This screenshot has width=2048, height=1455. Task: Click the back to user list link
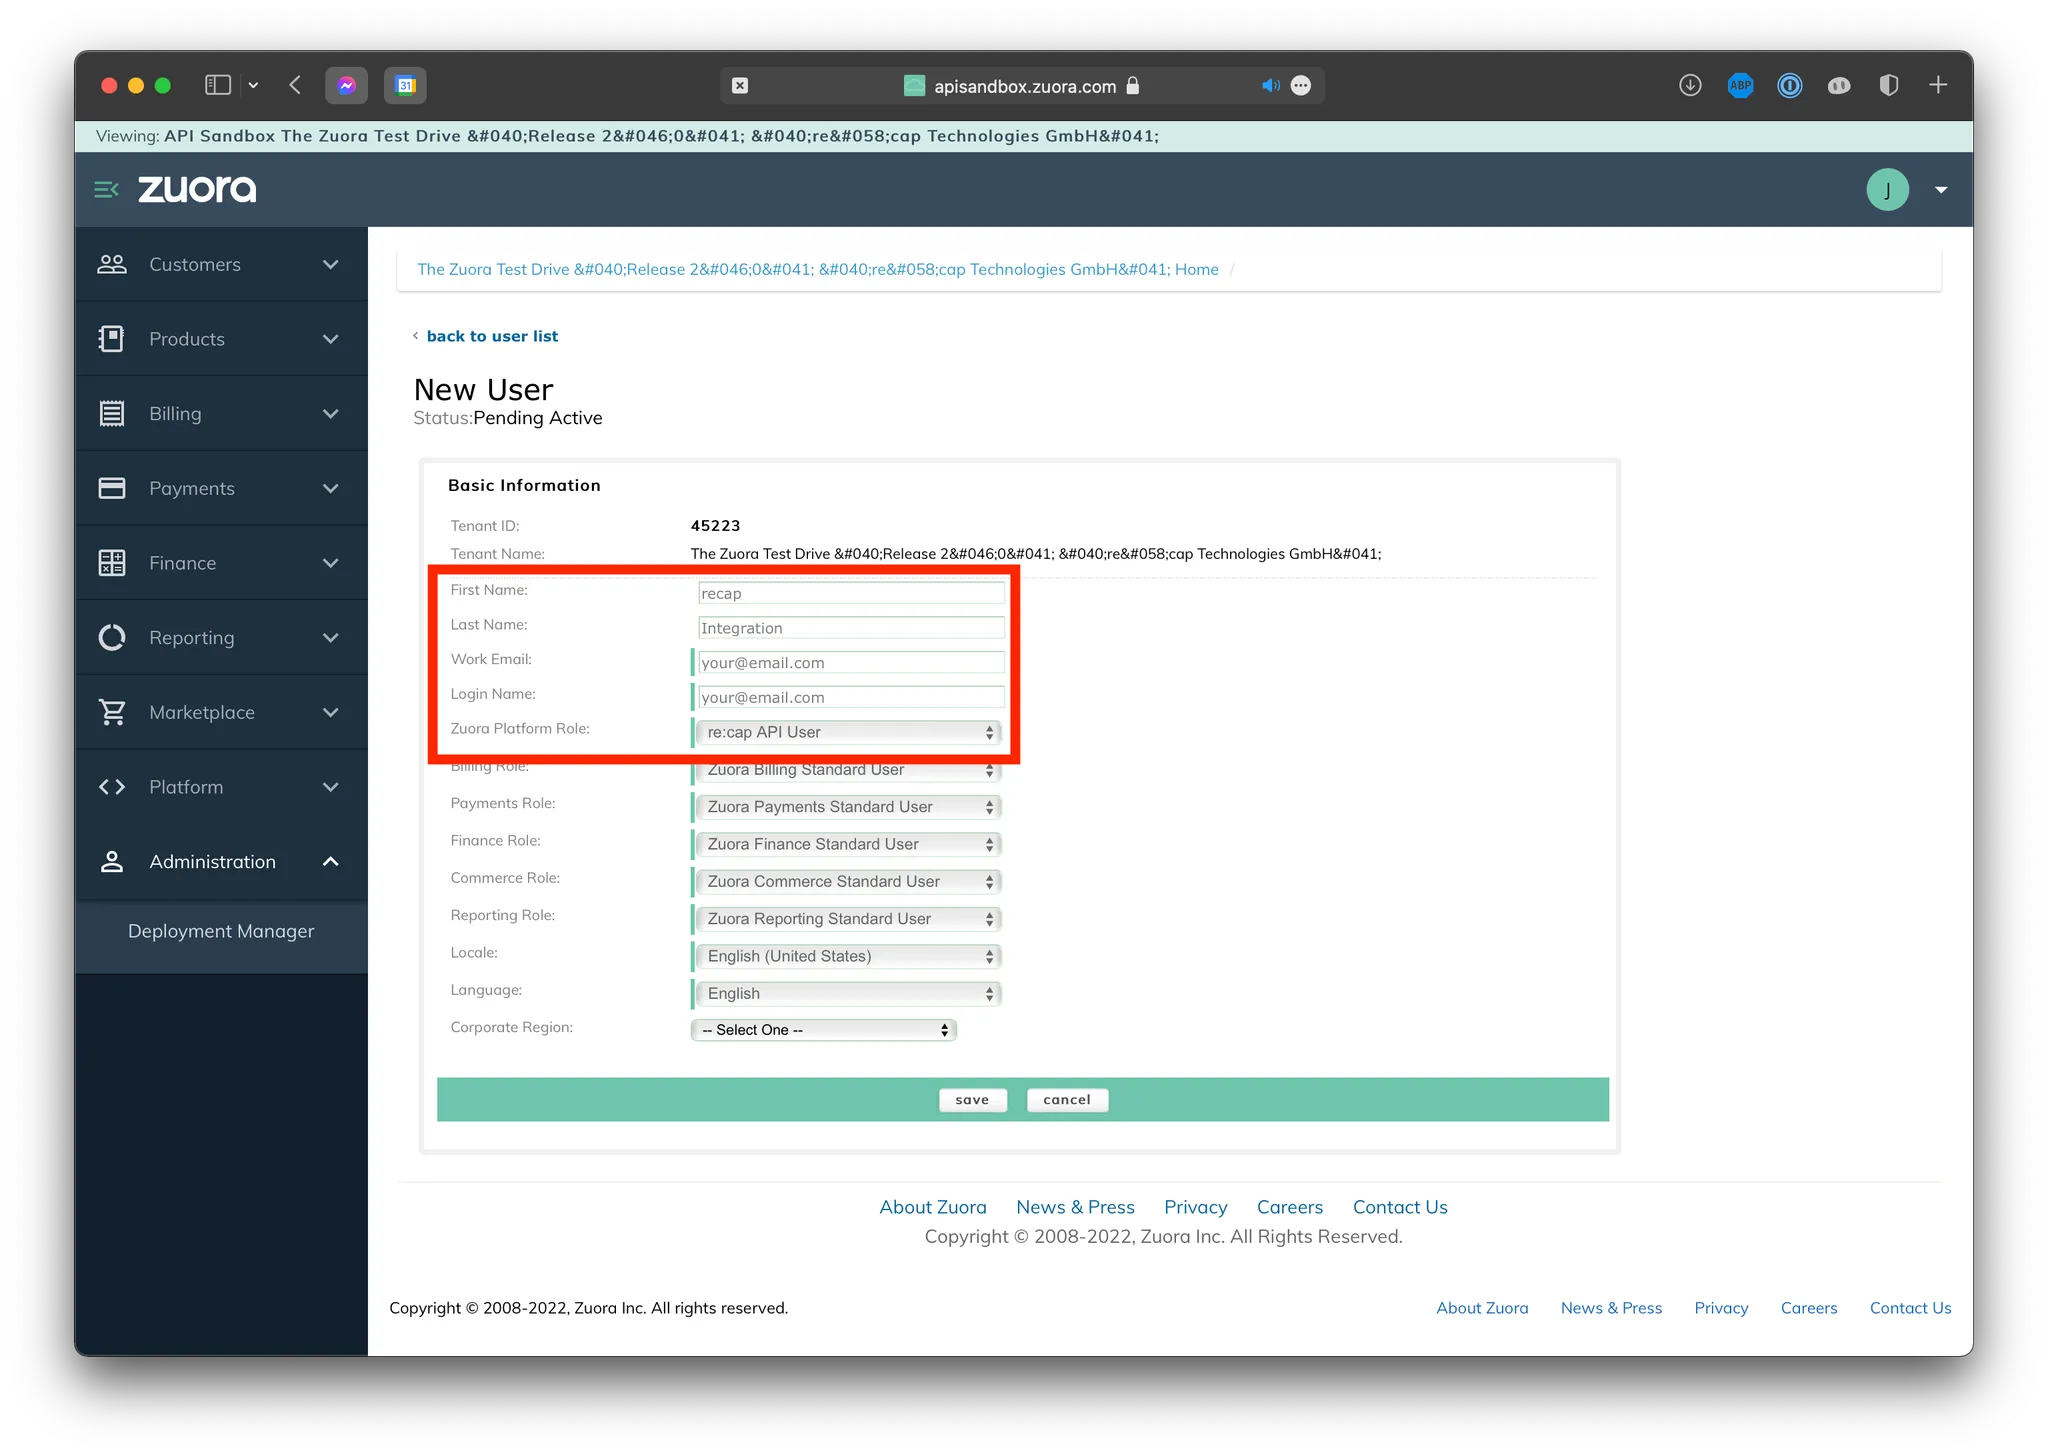click(493, 337)
